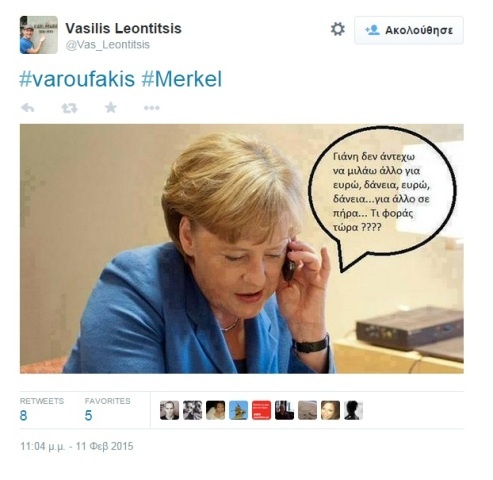Open the #Merkel hashtag link
Viewport: 493px width, 480px height.
click(182, 79)
